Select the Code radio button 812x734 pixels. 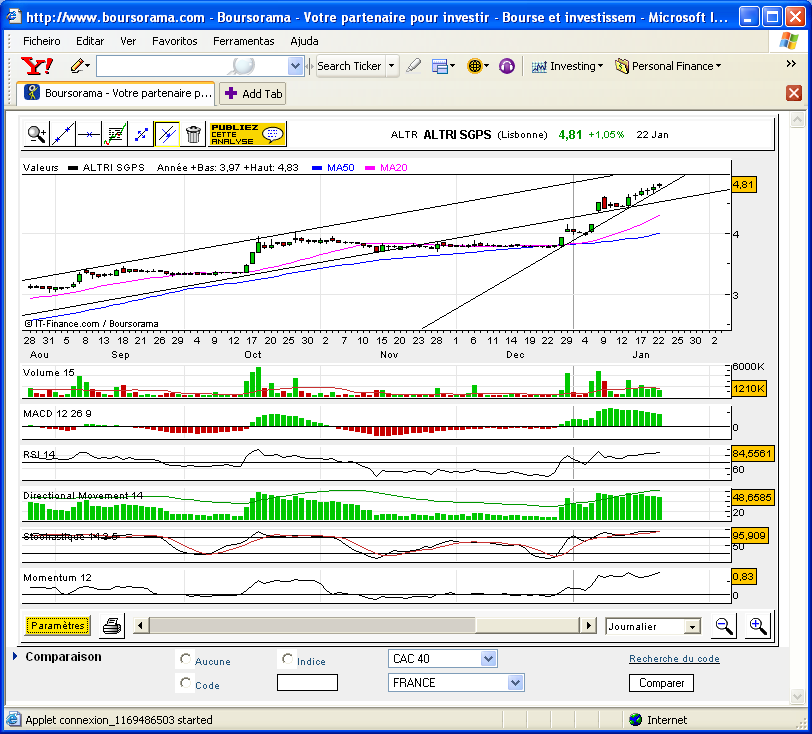pyautogui.click(x=185, y=683)
